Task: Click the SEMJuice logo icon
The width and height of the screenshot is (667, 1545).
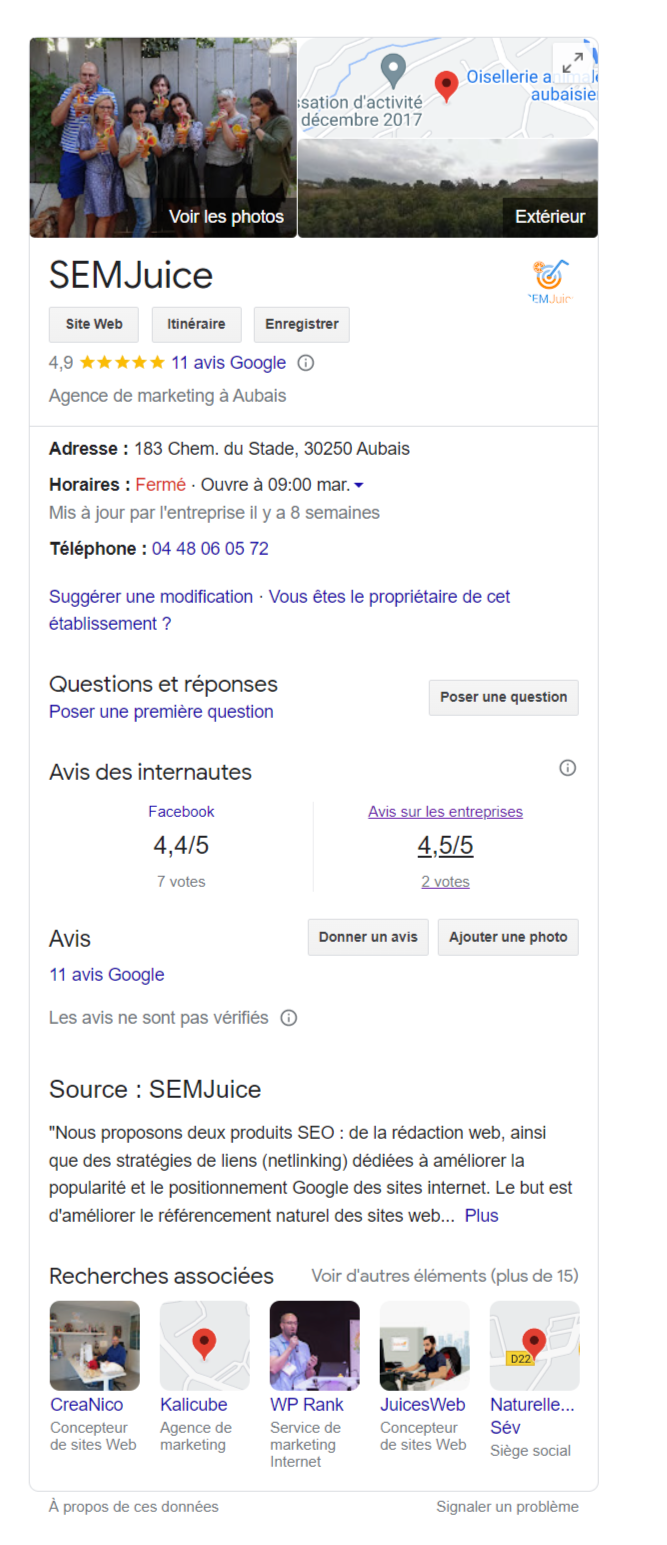Action: [x=550, y=281]
